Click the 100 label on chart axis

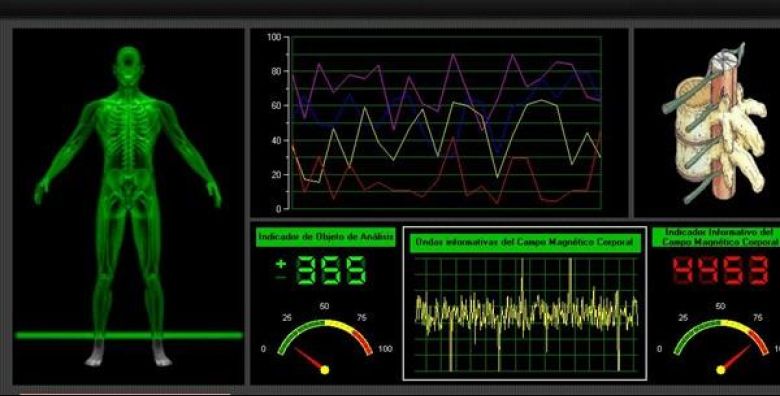tap(274, 37)
